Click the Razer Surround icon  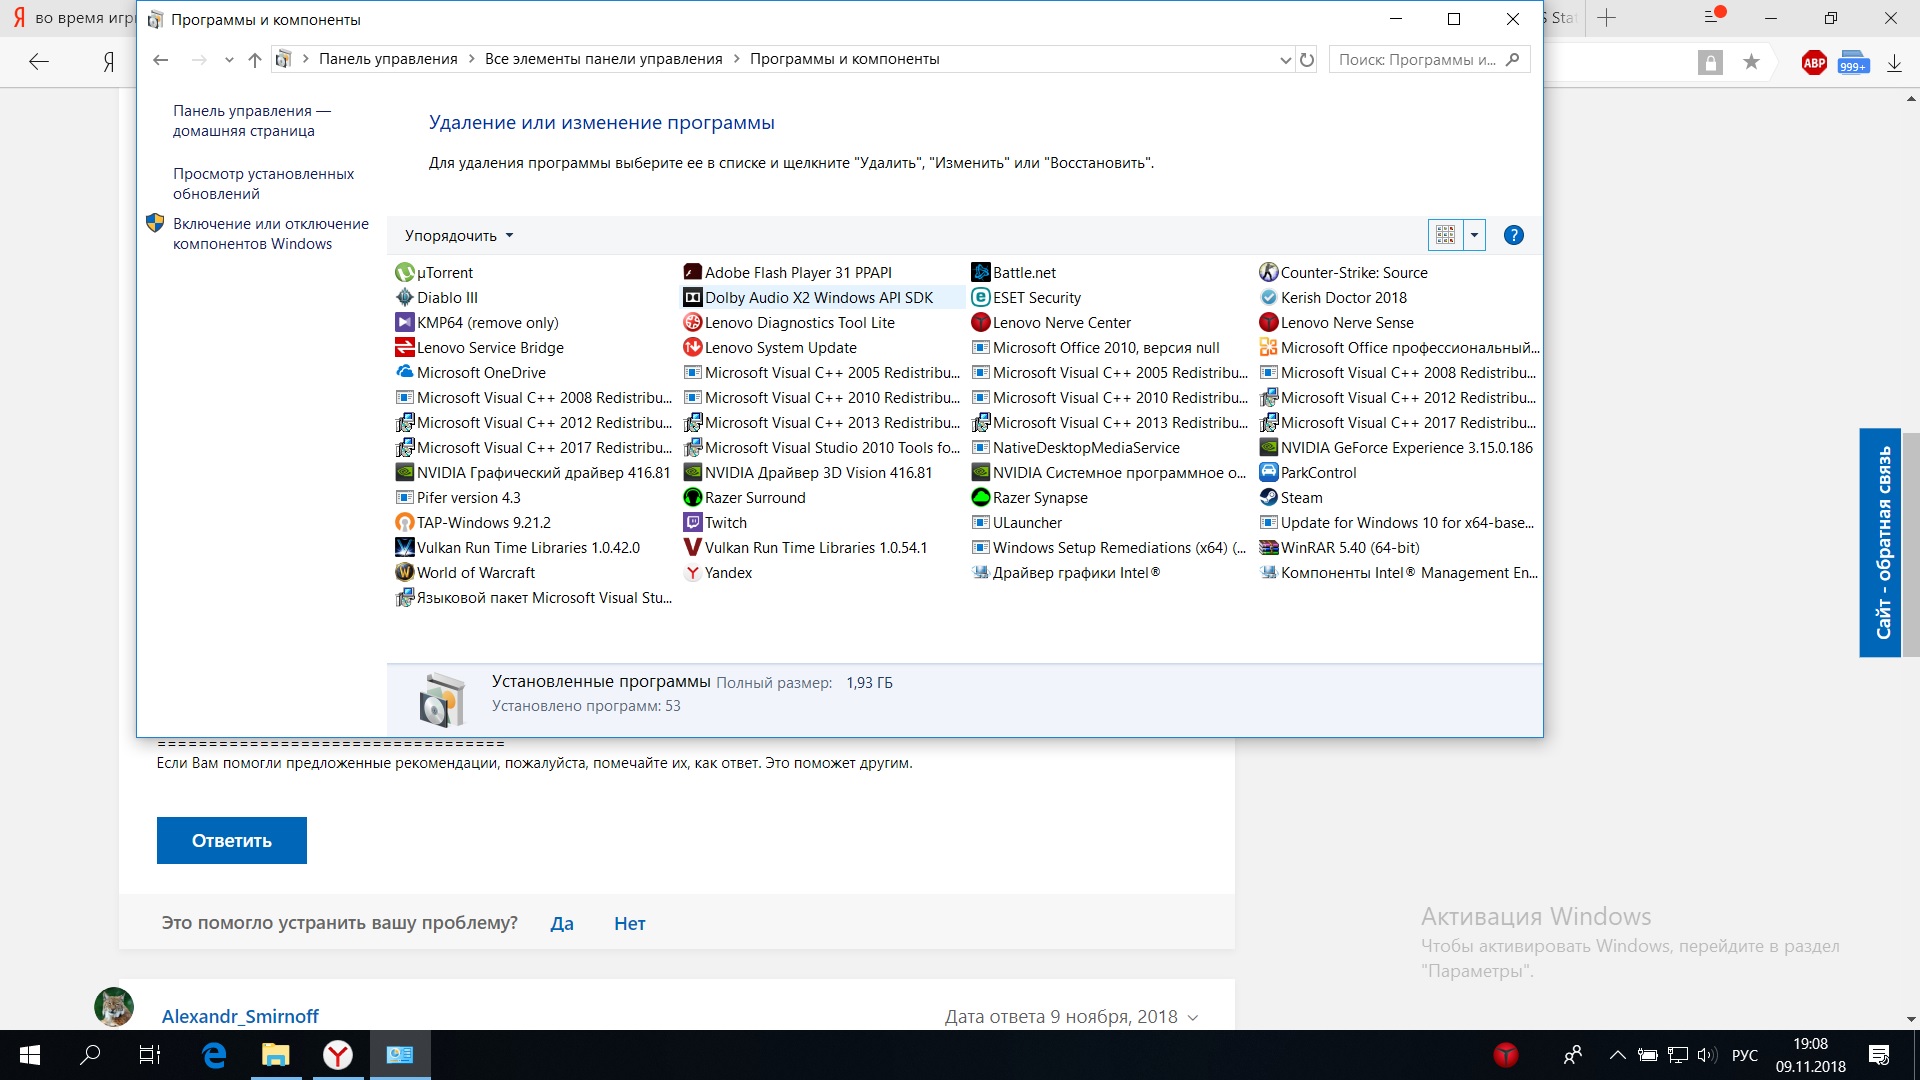point(693,497)
